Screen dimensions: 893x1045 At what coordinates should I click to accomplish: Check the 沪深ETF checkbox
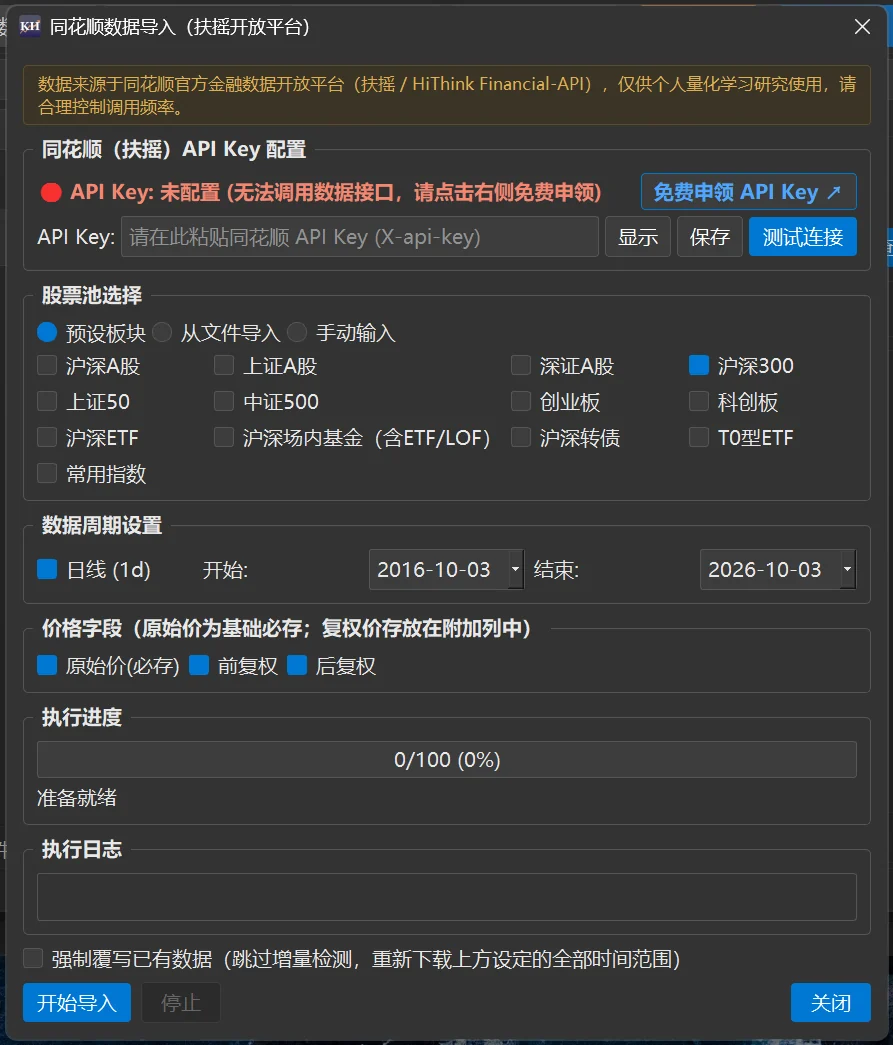[47, 437]
